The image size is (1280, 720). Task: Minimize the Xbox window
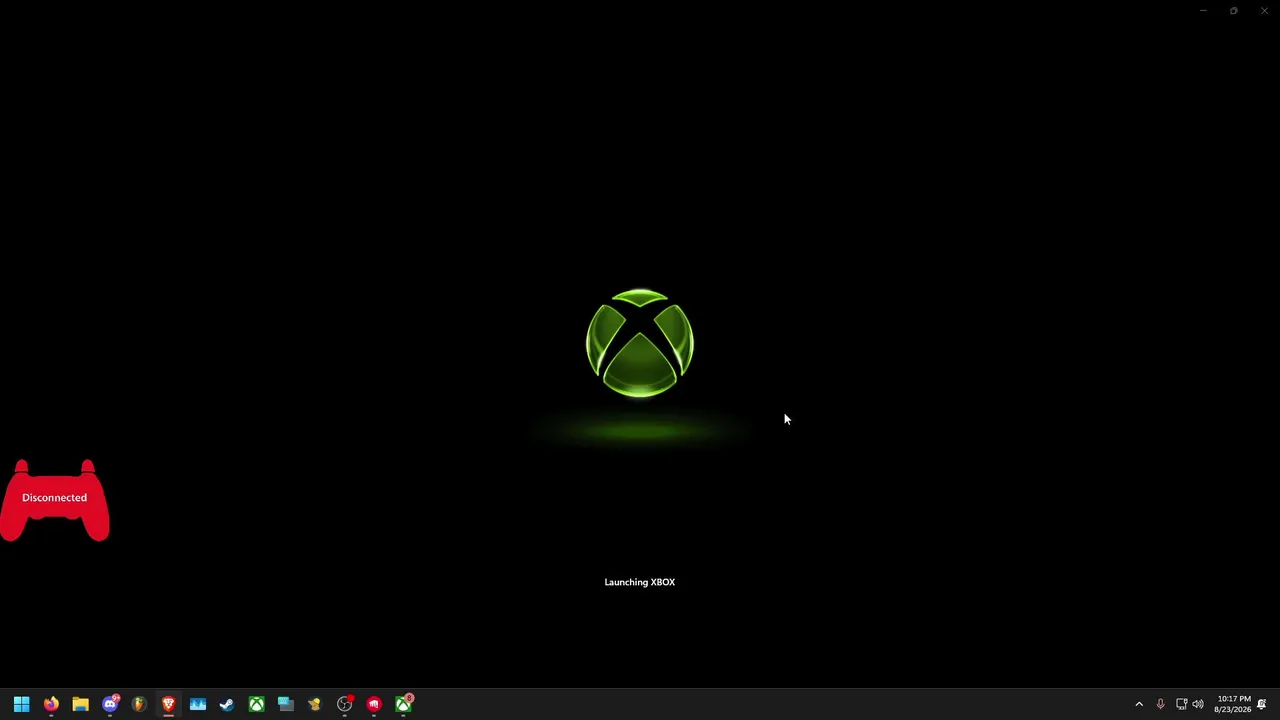(x=1203, y=11)
